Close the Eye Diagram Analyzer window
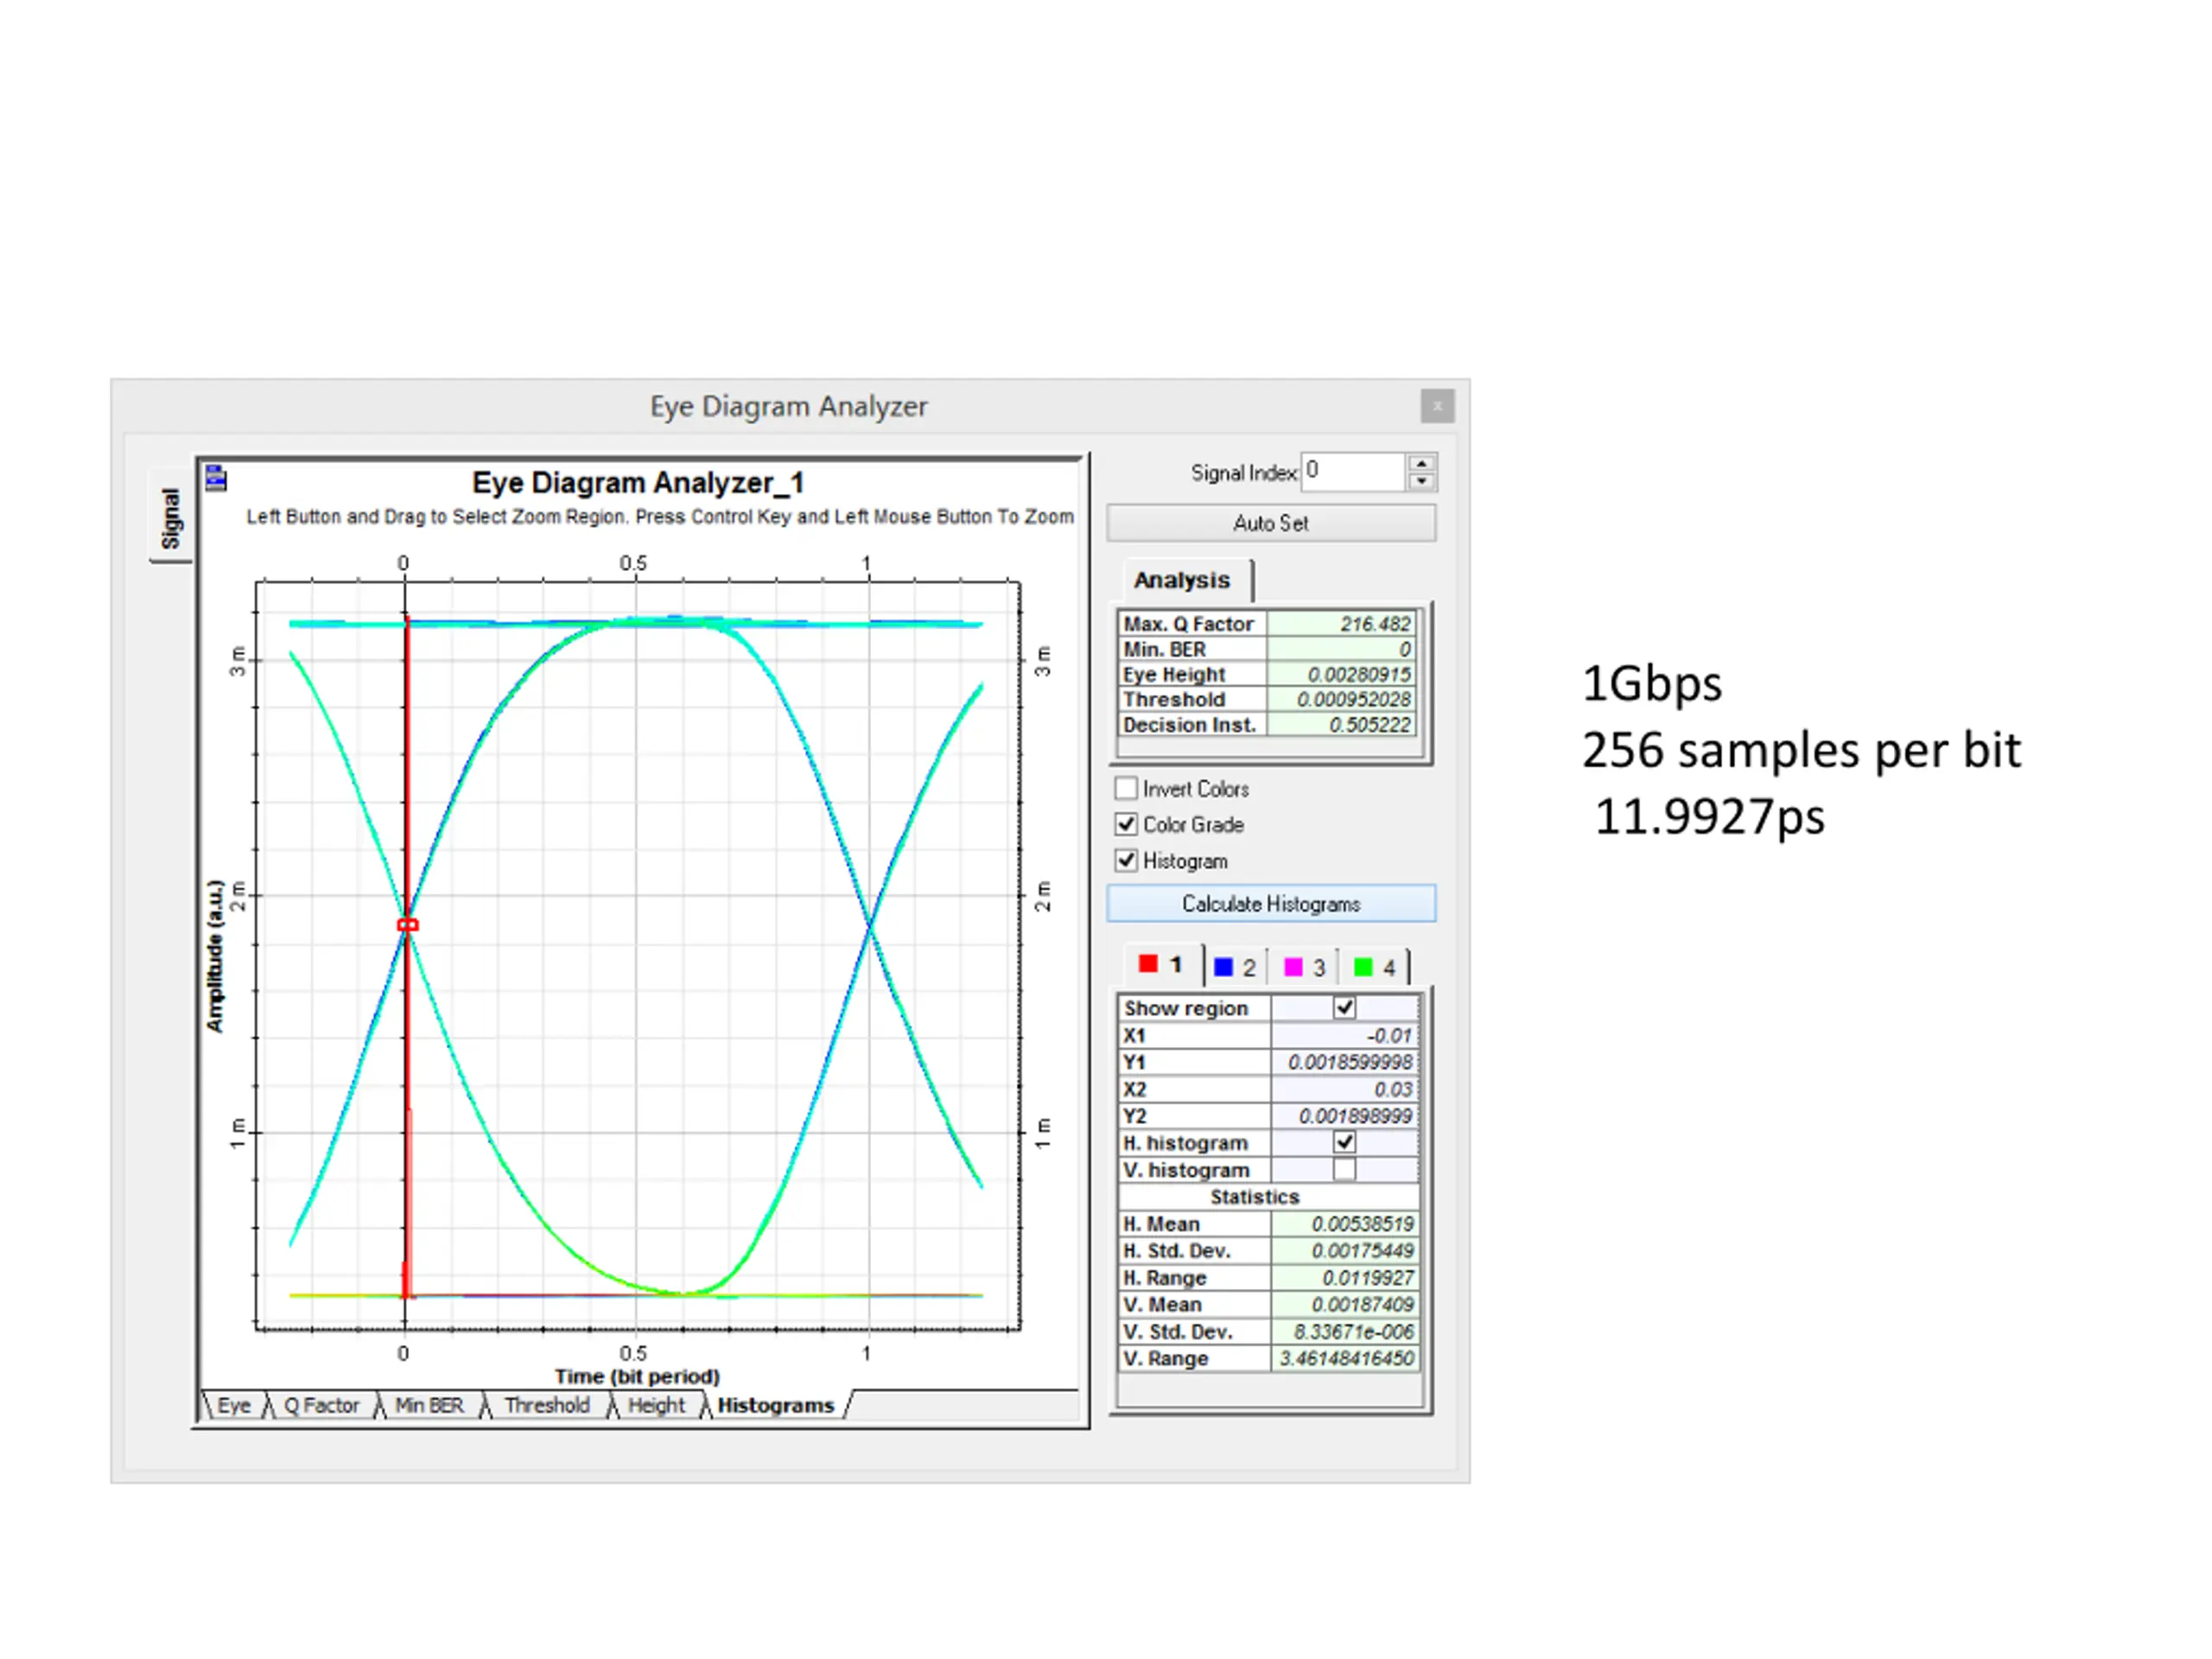The image size is (2212, 1659). 1436,406
